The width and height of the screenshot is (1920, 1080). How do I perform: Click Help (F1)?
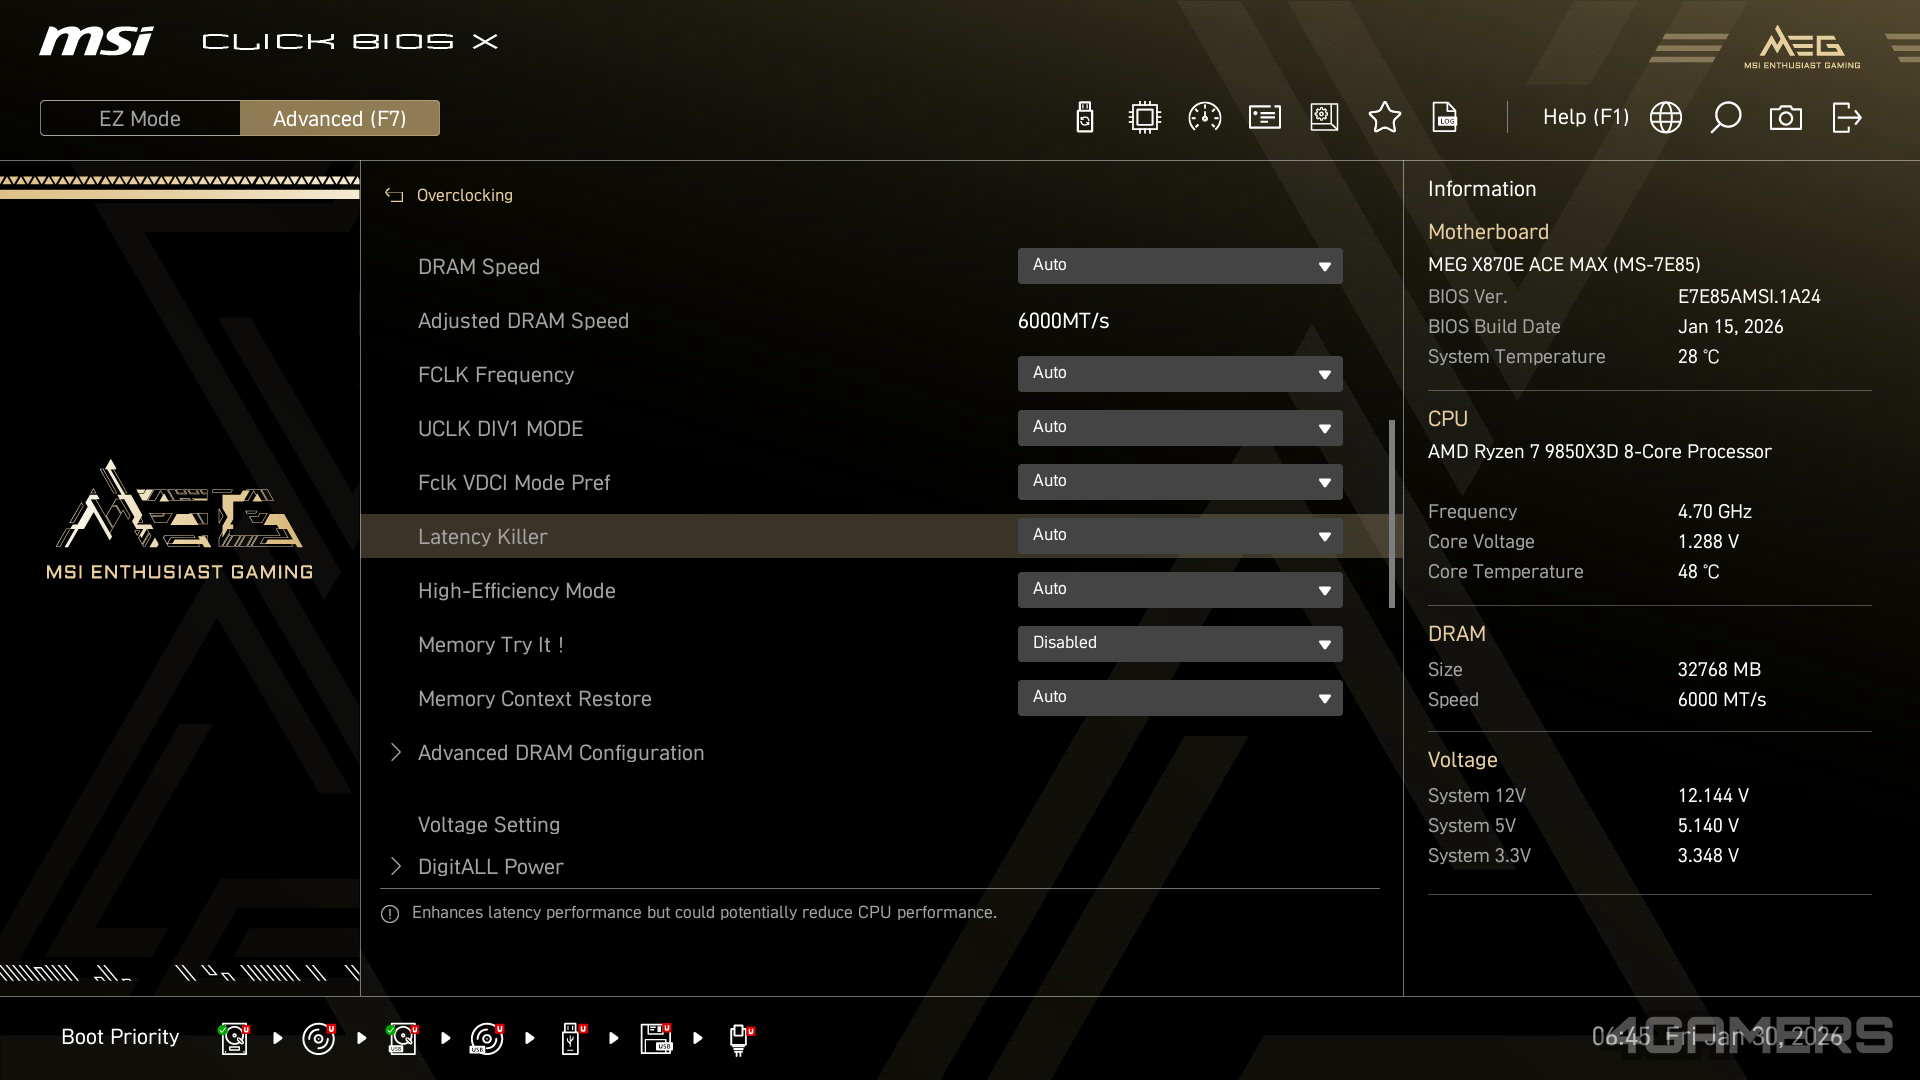tap(1585, 117)
